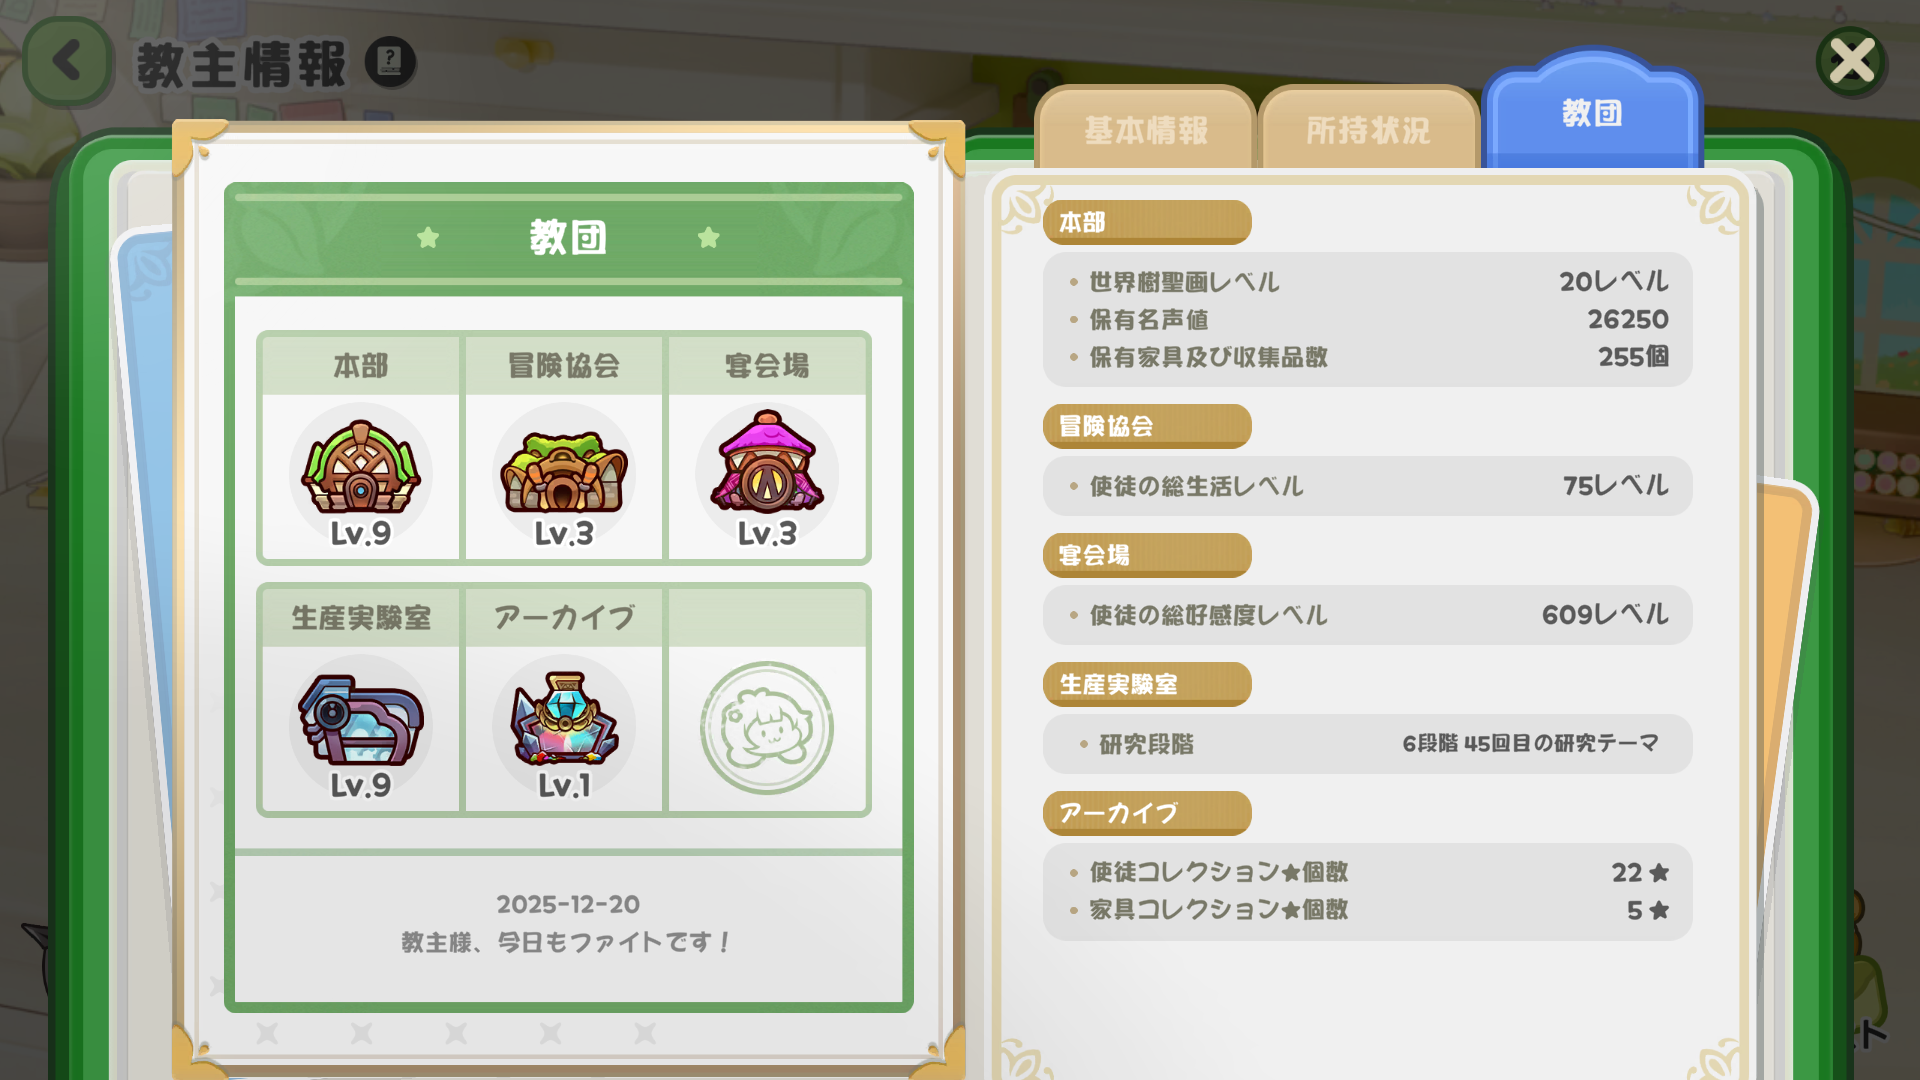Select the 本部 building icon Lv.9
The height and width of the screenshot is (1080, 1920).
tap(361, 475)
